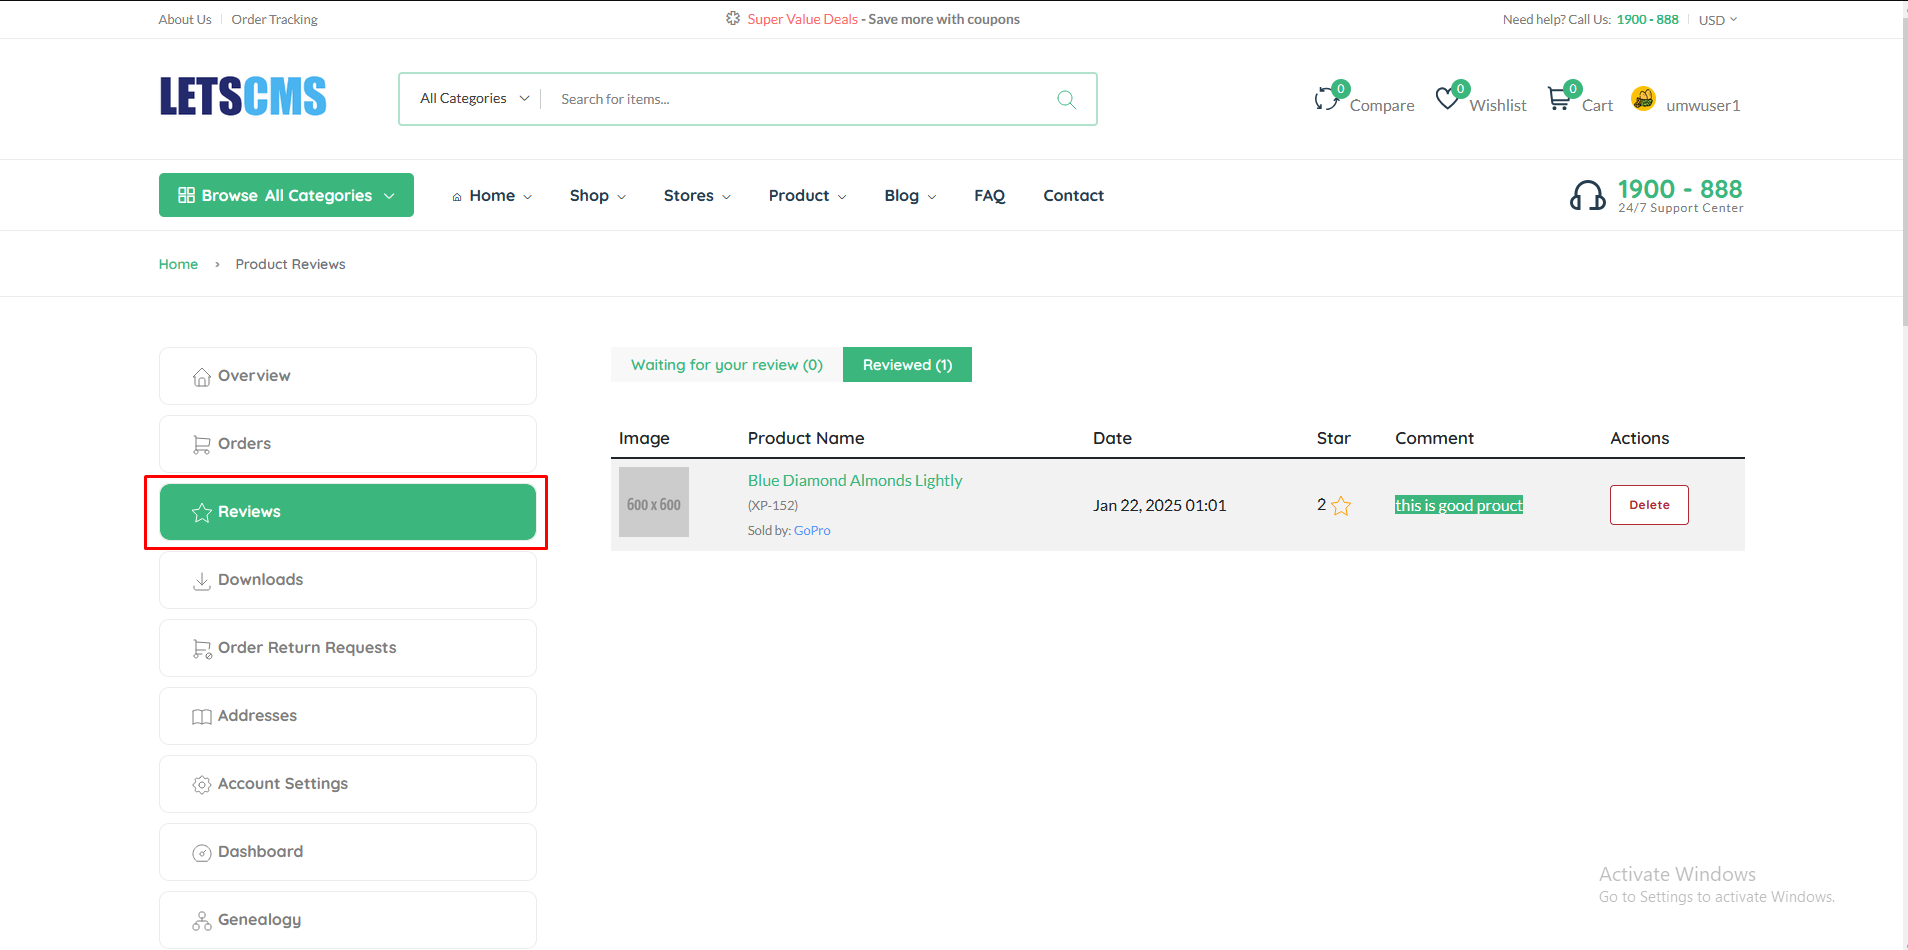Open the Wishlist heart icon

pyautogui.click(x=1447, y=97)
